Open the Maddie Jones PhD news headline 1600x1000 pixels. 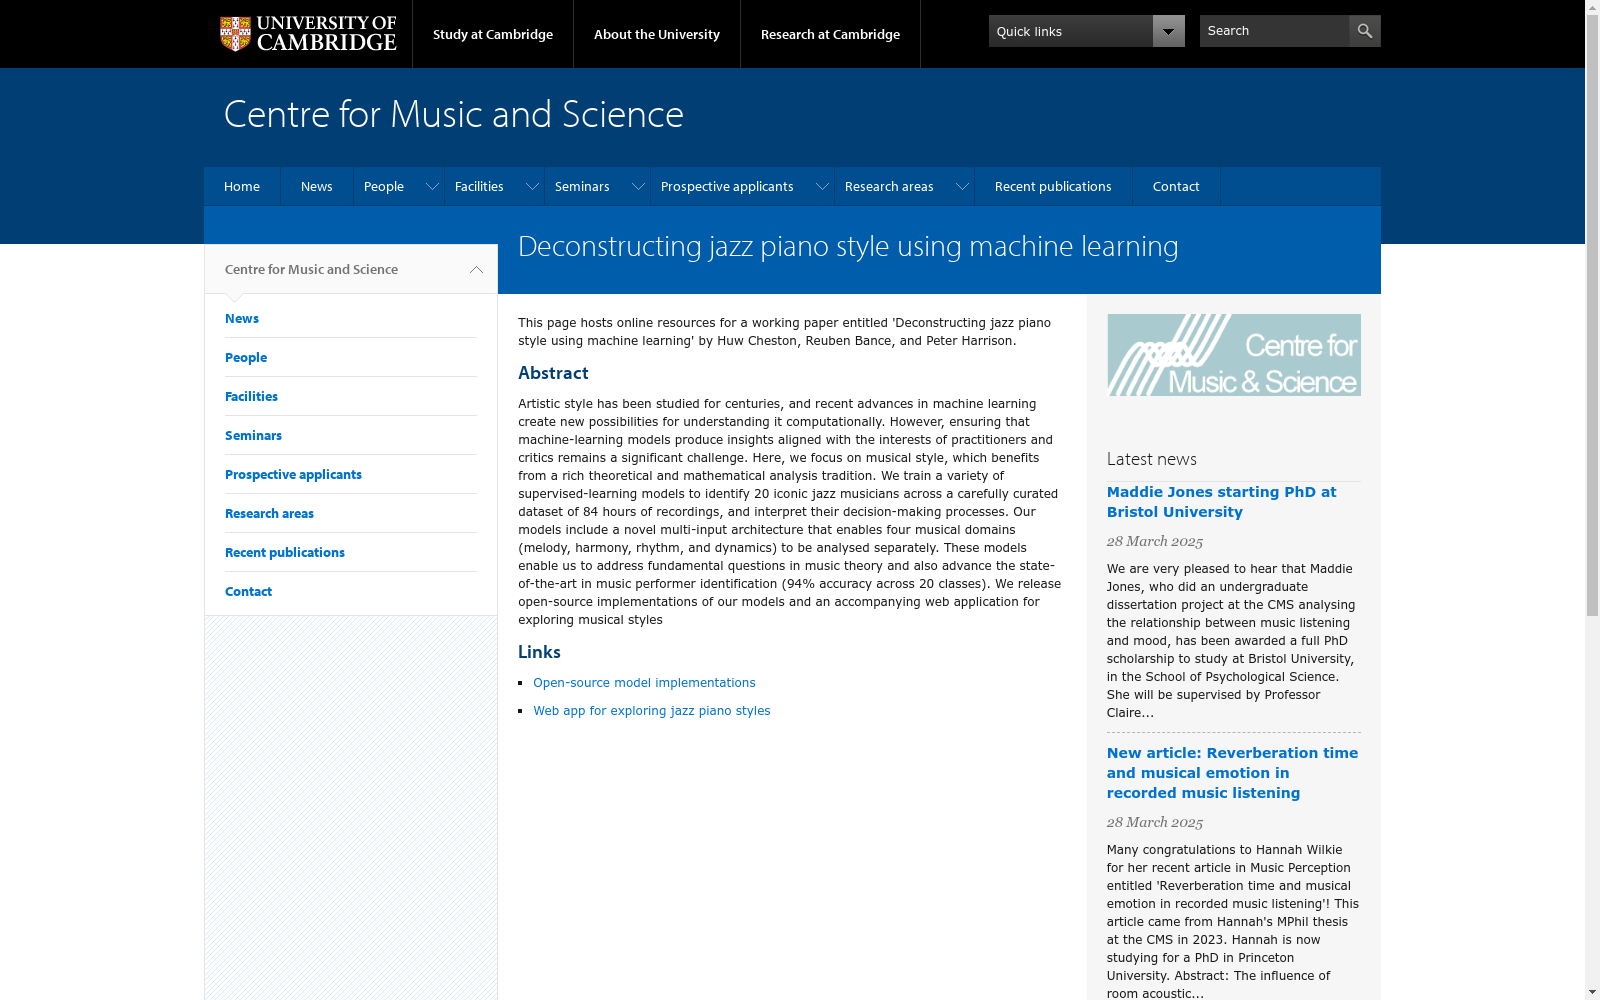point(1221,502)
